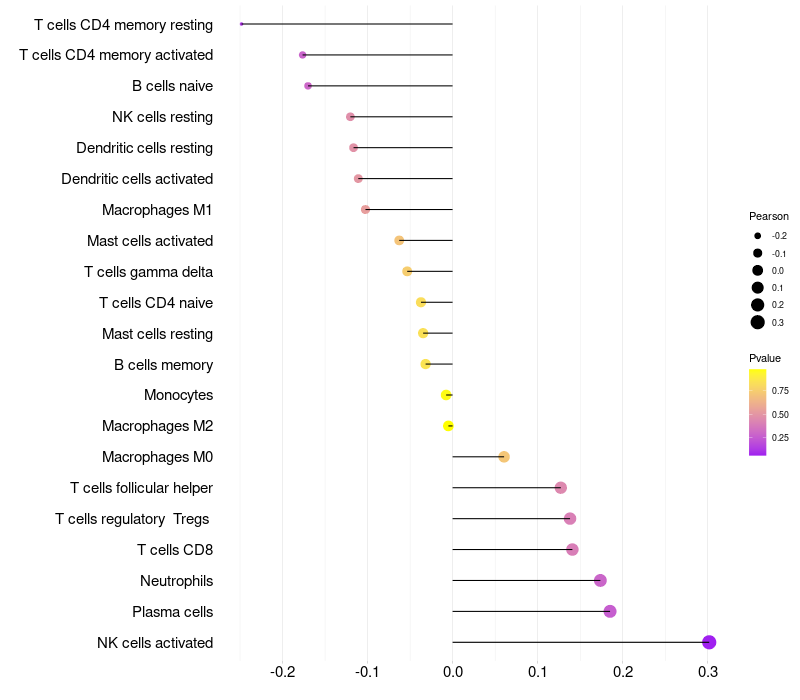Select the Neutrophils data point
Screen dimensions: 800x700
click(x=600, y=580)
